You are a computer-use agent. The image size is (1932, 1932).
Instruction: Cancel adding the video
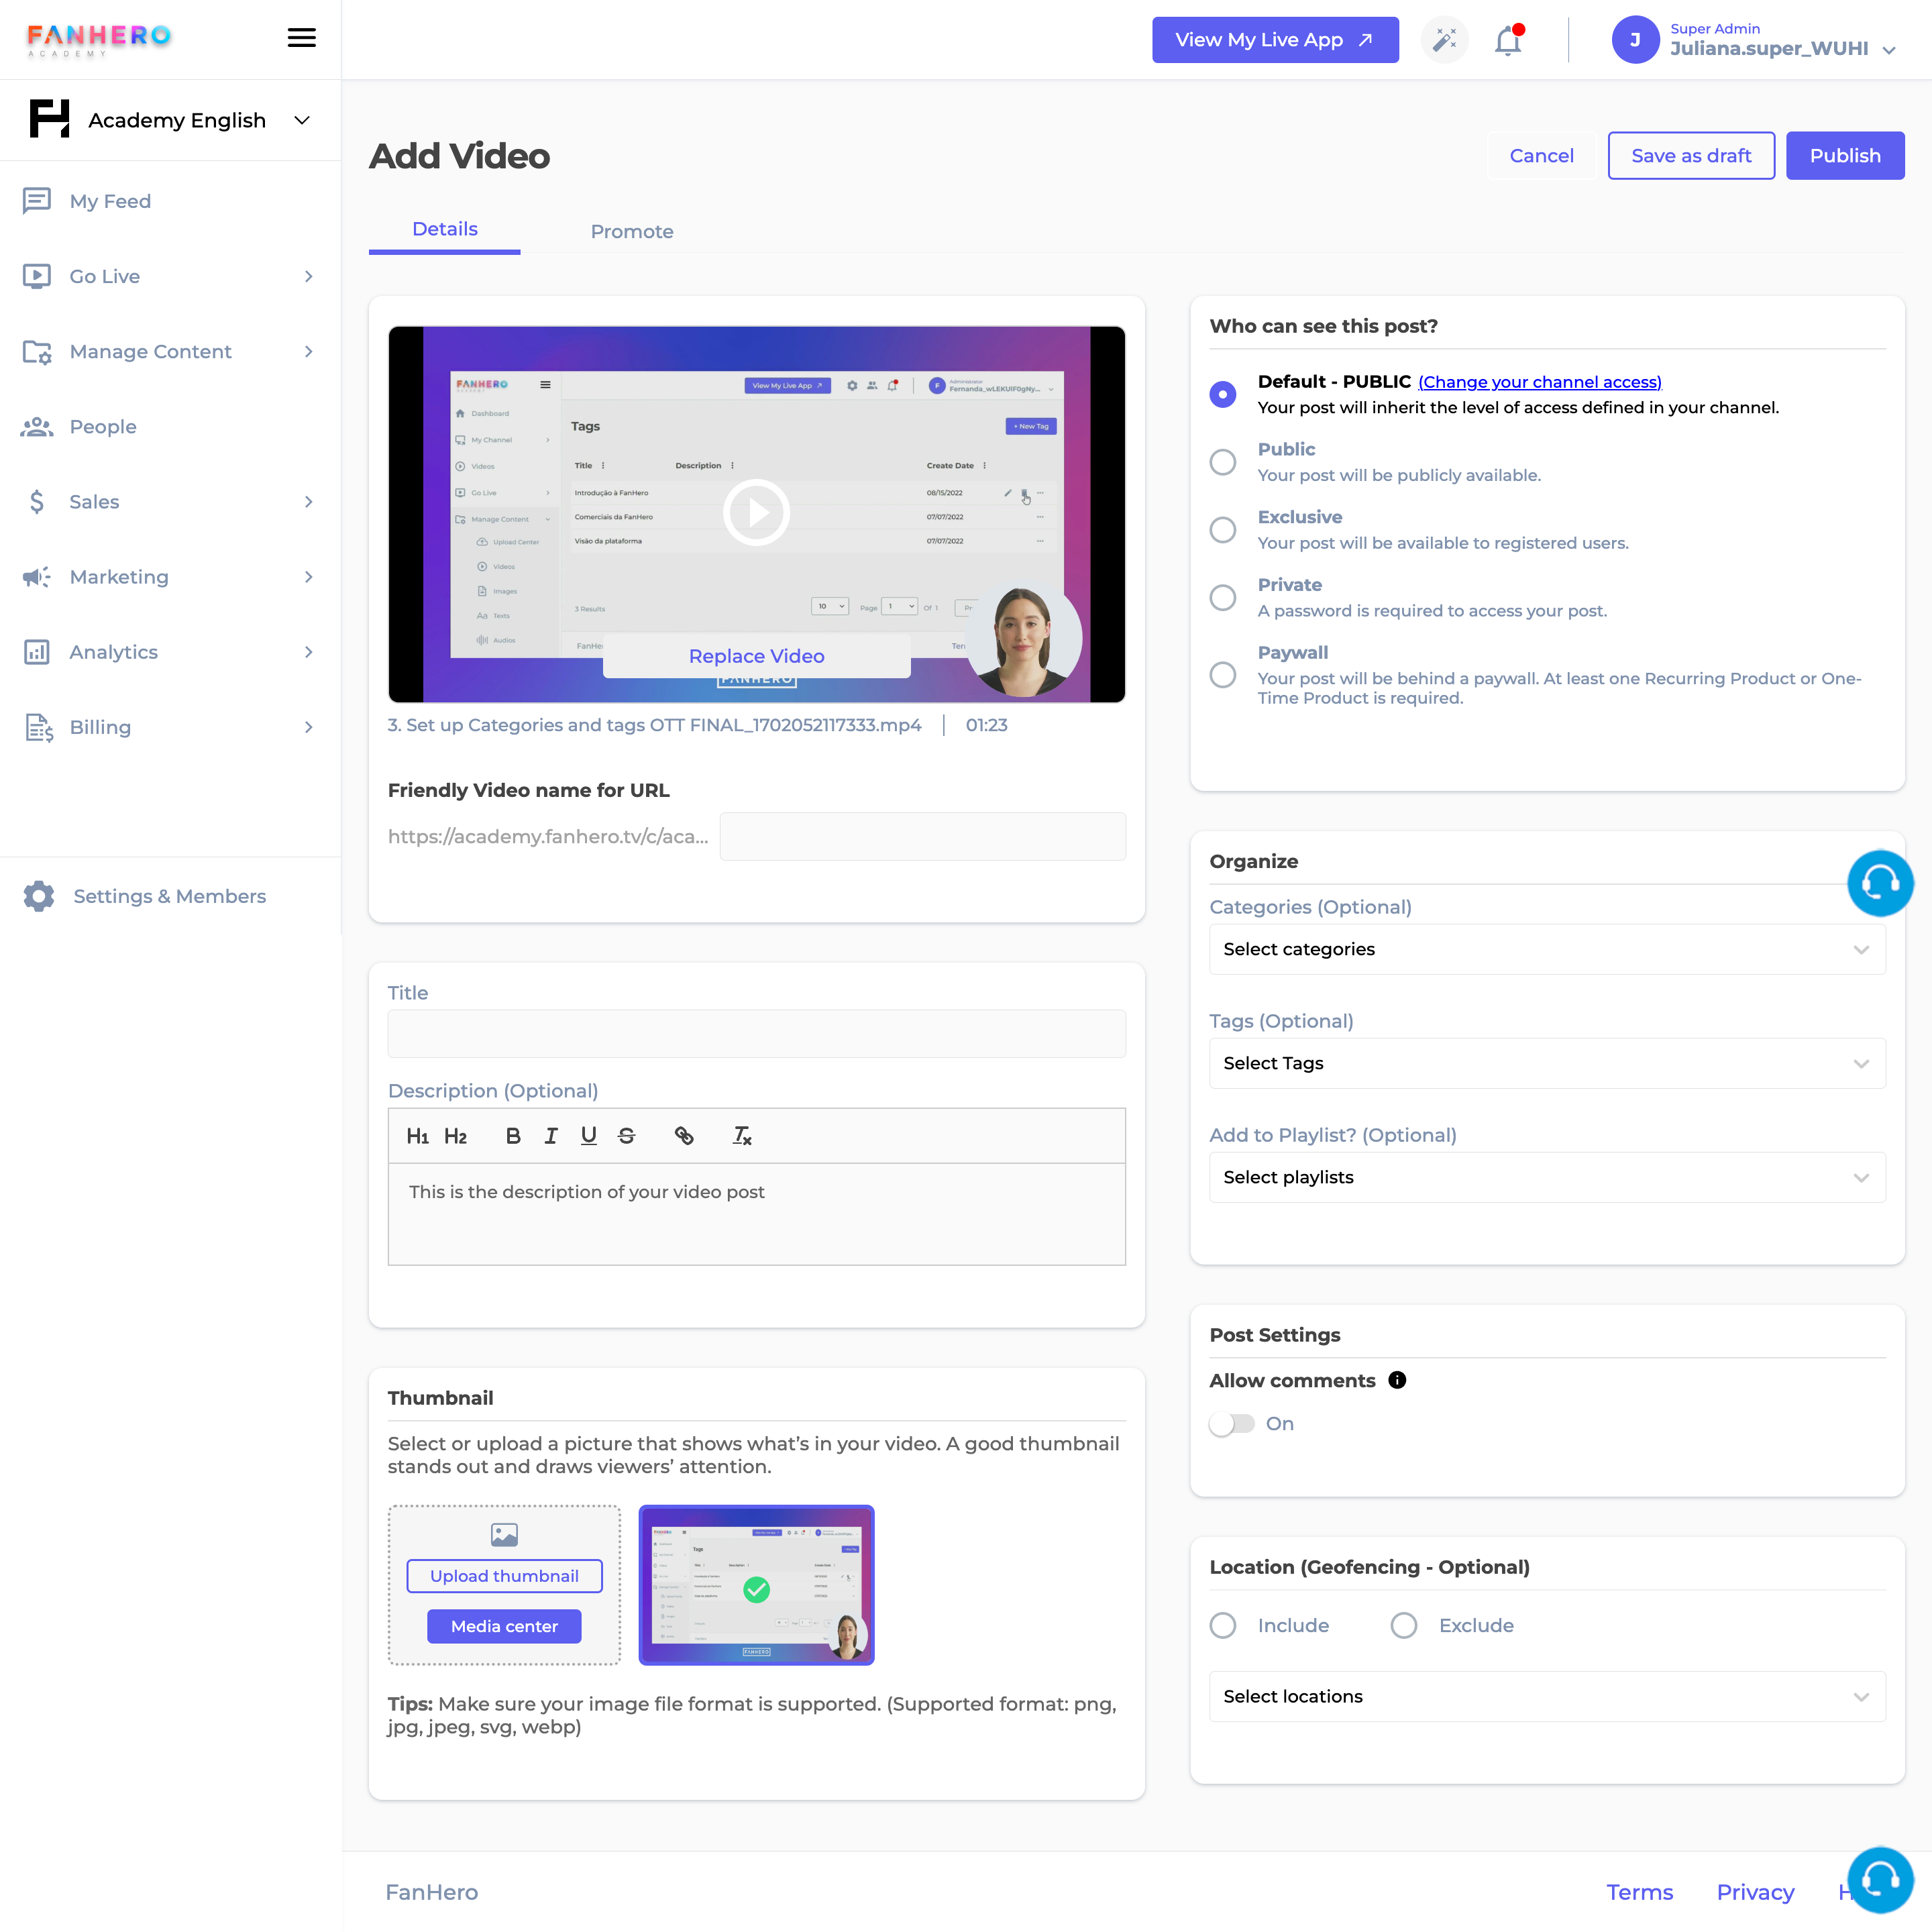click(1541, 156)
